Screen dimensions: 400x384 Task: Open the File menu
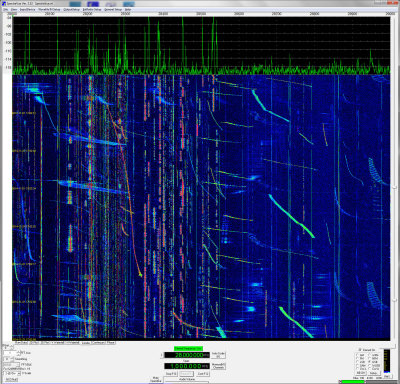click(x=5, y=10)
